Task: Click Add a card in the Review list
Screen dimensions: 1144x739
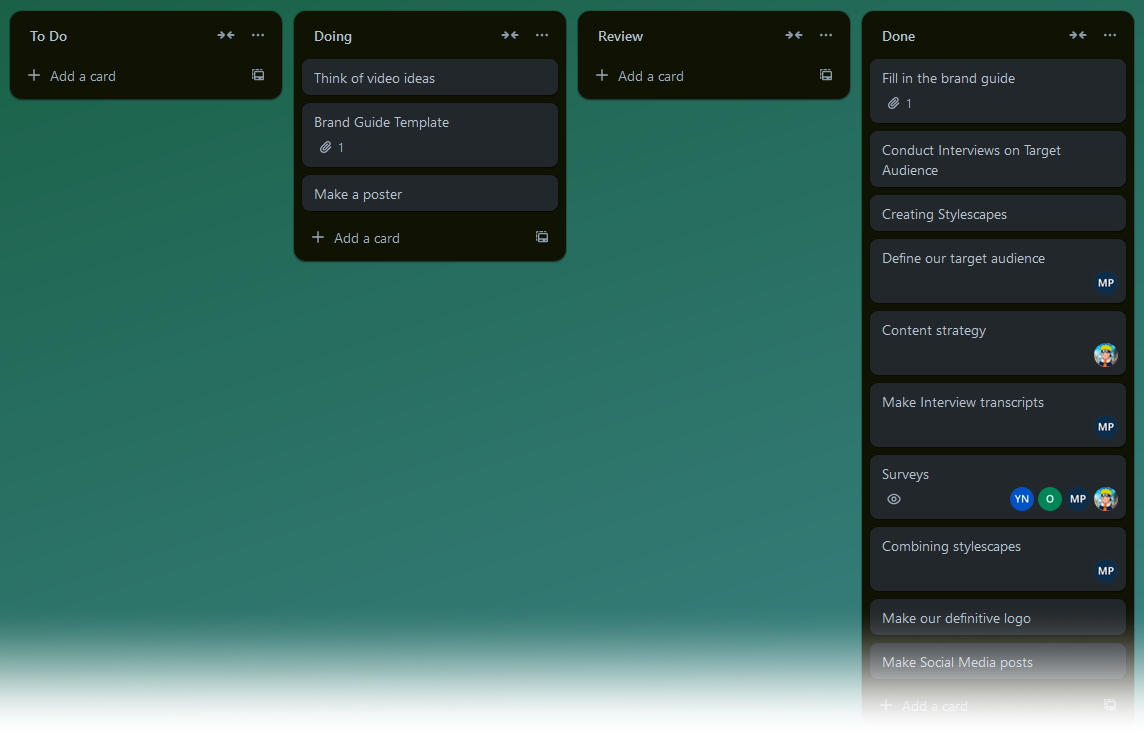Action: coord(650,75)
